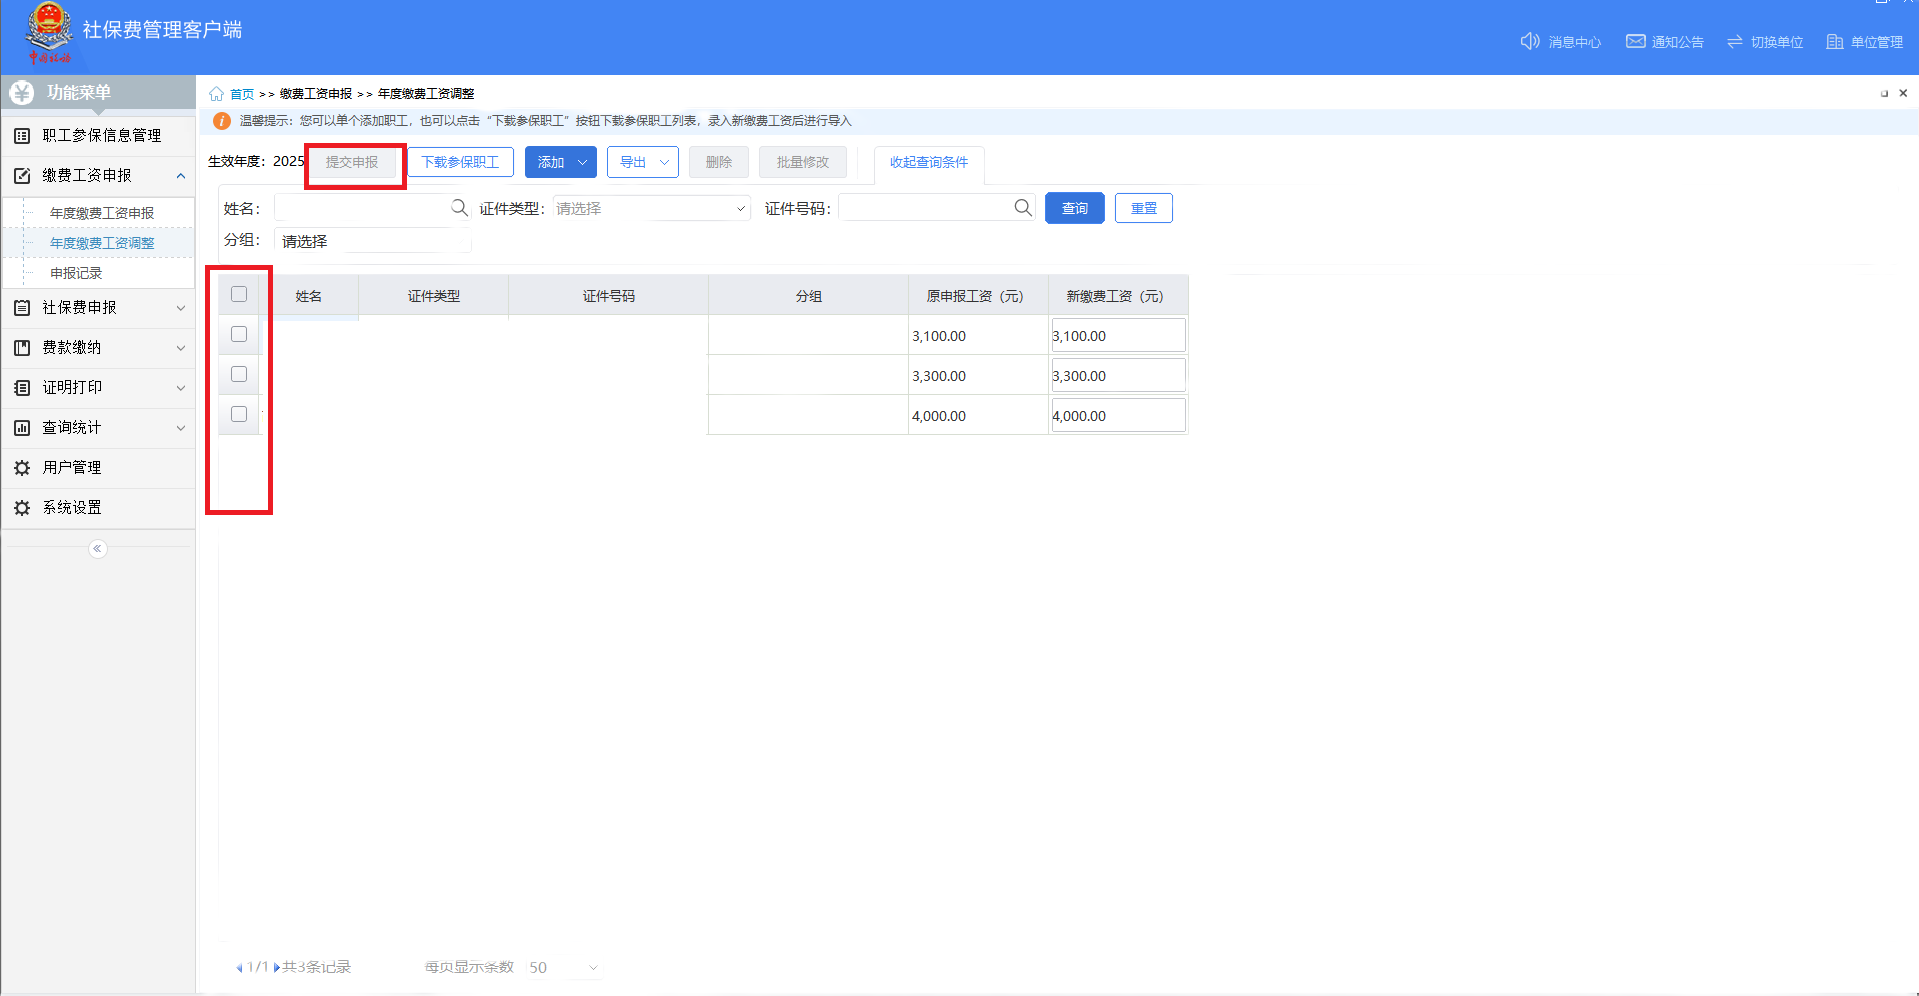Expand the 社保费申报 menu section
The height and width of the screenshot is (996, 1919).
coord(98,308)
